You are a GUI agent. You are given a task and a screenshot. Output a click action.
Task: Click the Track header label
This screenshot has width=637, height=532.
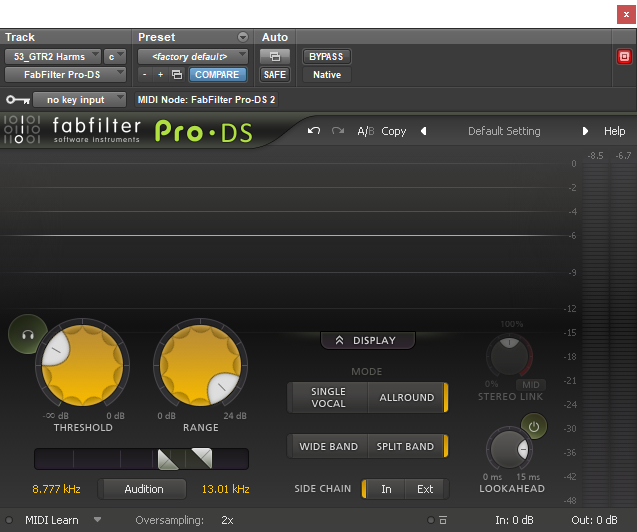(20, 37)
